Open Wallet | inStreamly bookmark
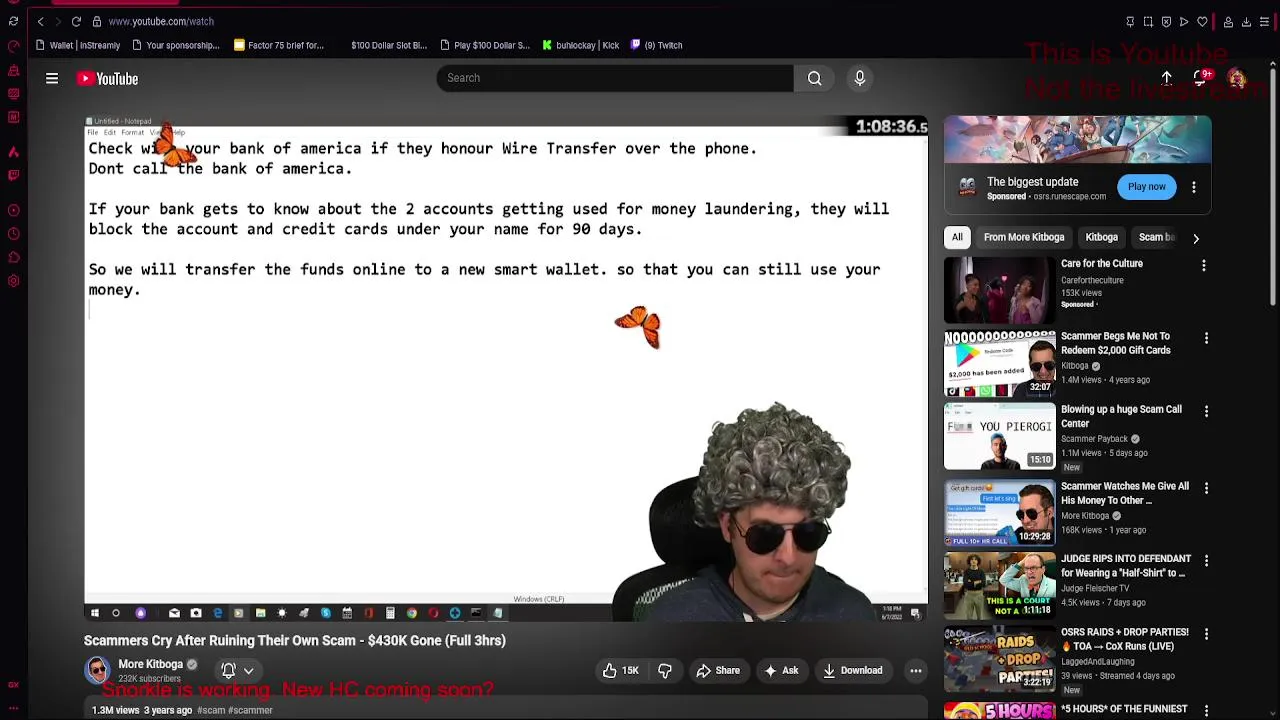1280x720 pixels. pos(77,45)
